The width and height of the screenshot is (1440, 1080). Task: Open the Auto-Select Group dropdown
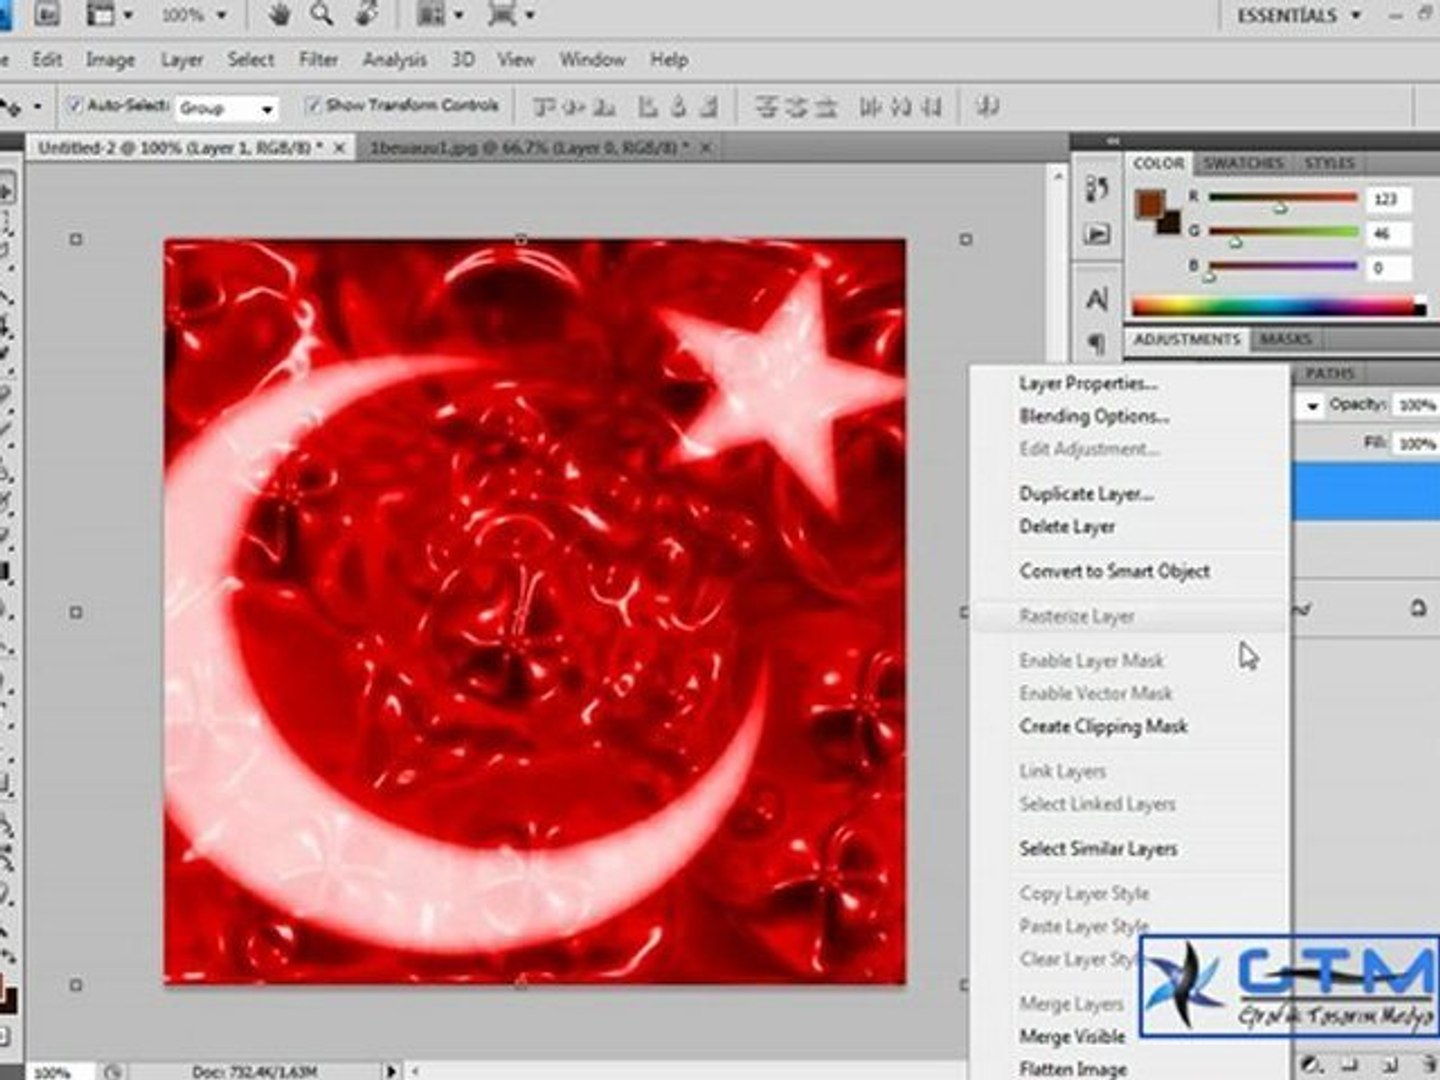click(226, 108)
